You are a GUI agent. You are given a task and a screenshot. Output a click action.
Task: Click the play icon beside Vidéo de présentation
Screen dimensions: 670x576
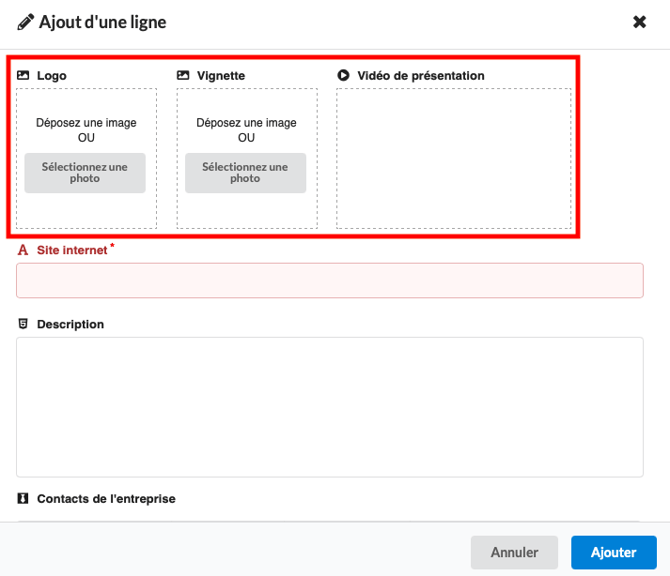[343, 75]
